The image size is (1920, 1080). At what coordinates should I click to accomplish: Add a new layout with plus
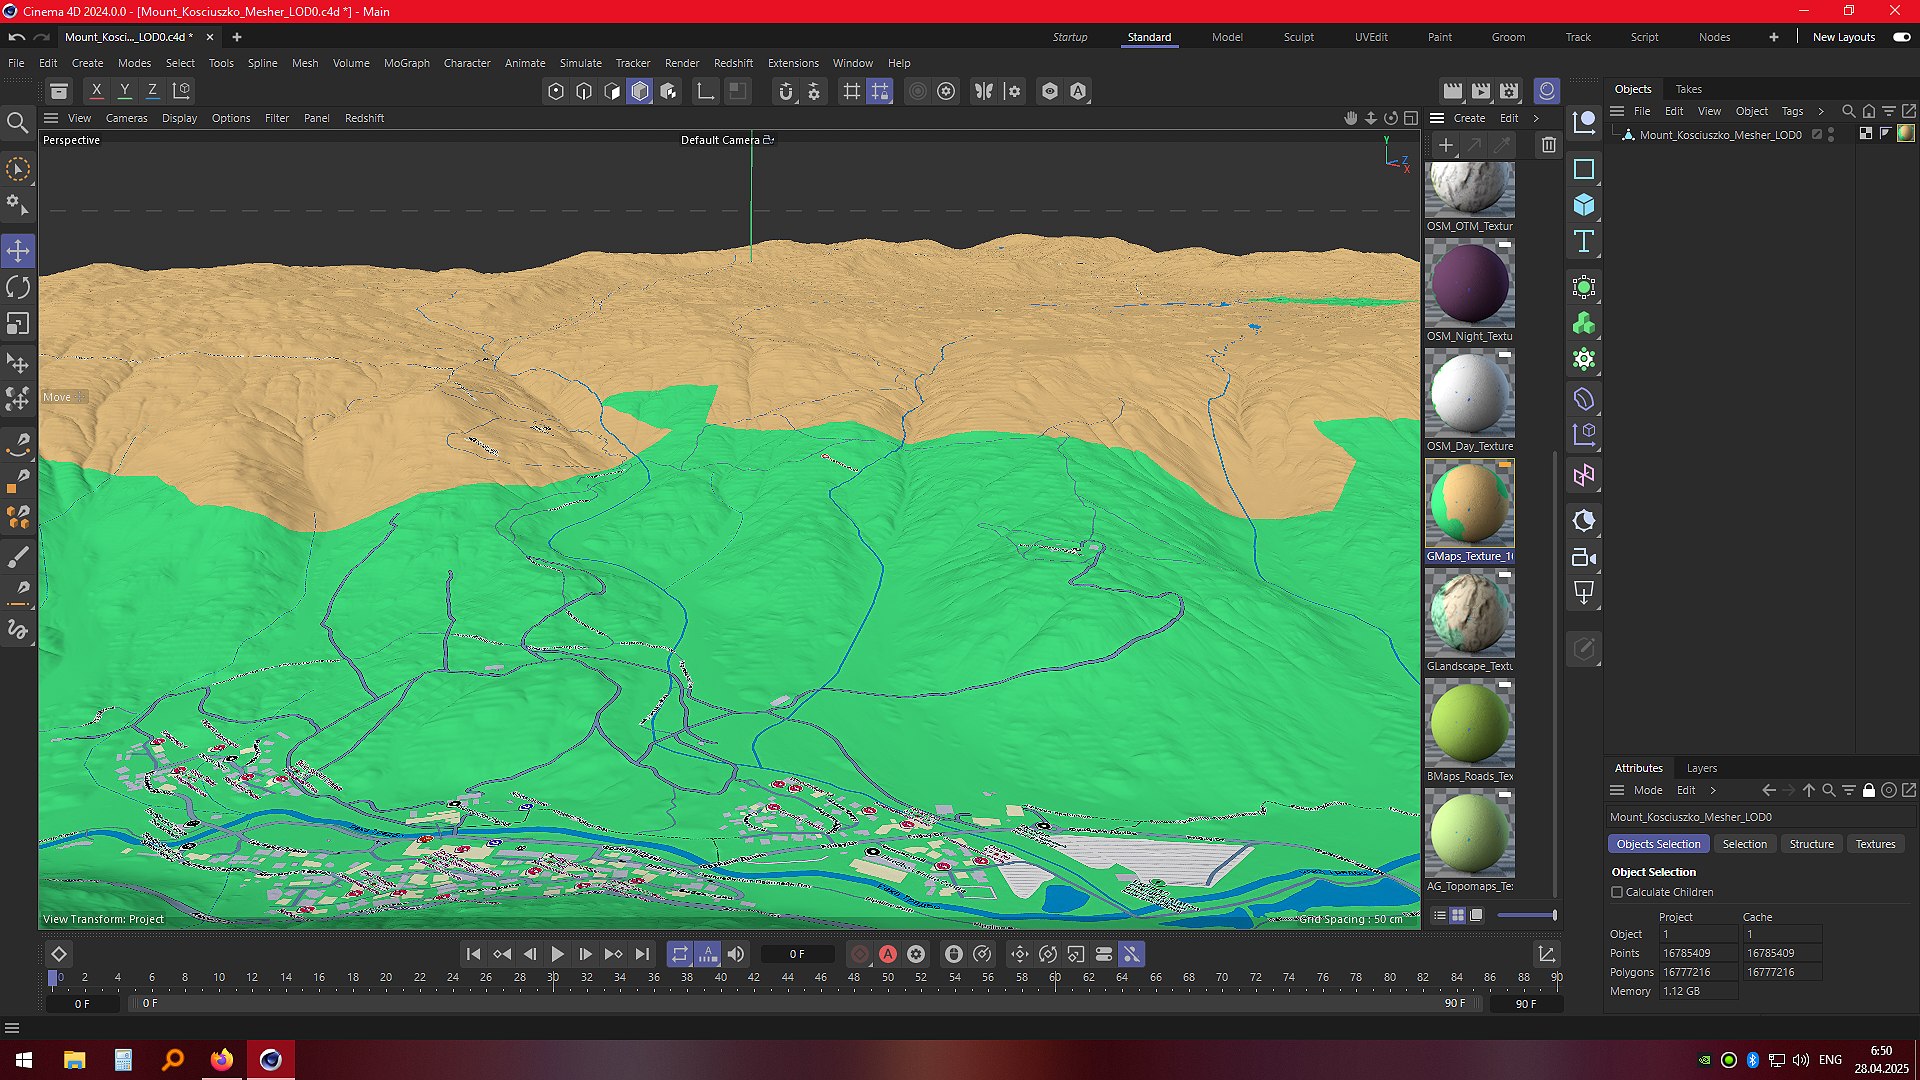point(1774,37)
